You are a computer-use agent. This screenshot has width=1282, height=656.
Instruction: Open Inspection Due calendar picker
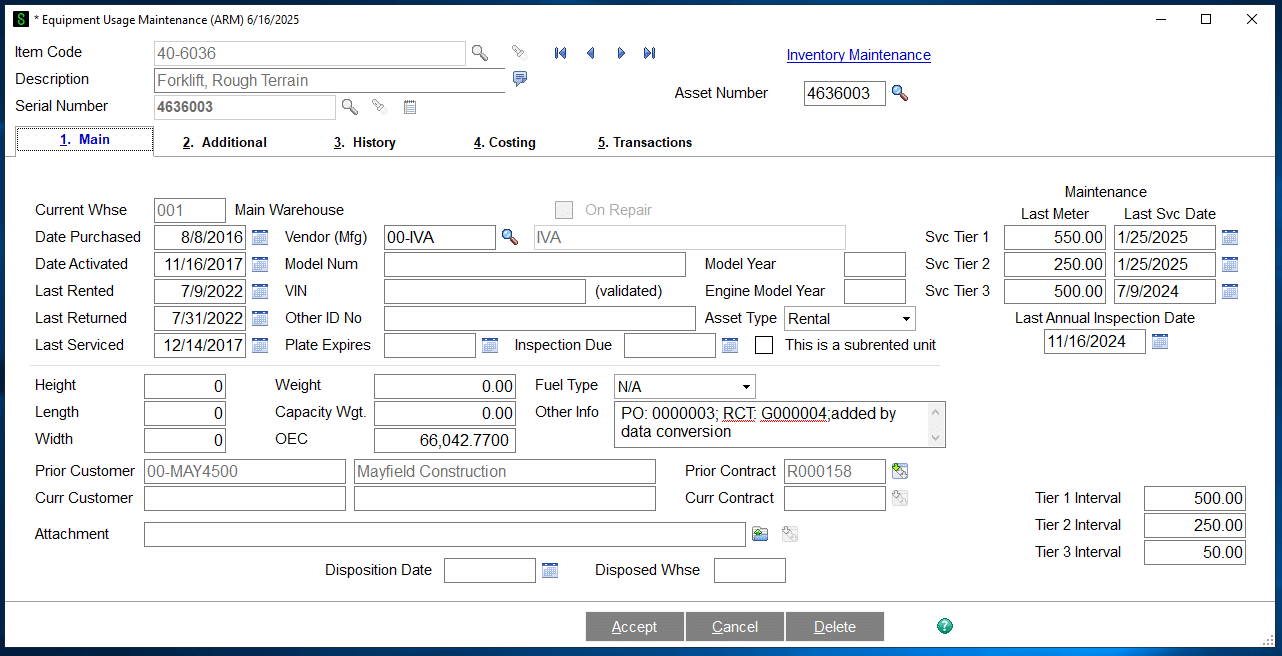tap(730, 345)
